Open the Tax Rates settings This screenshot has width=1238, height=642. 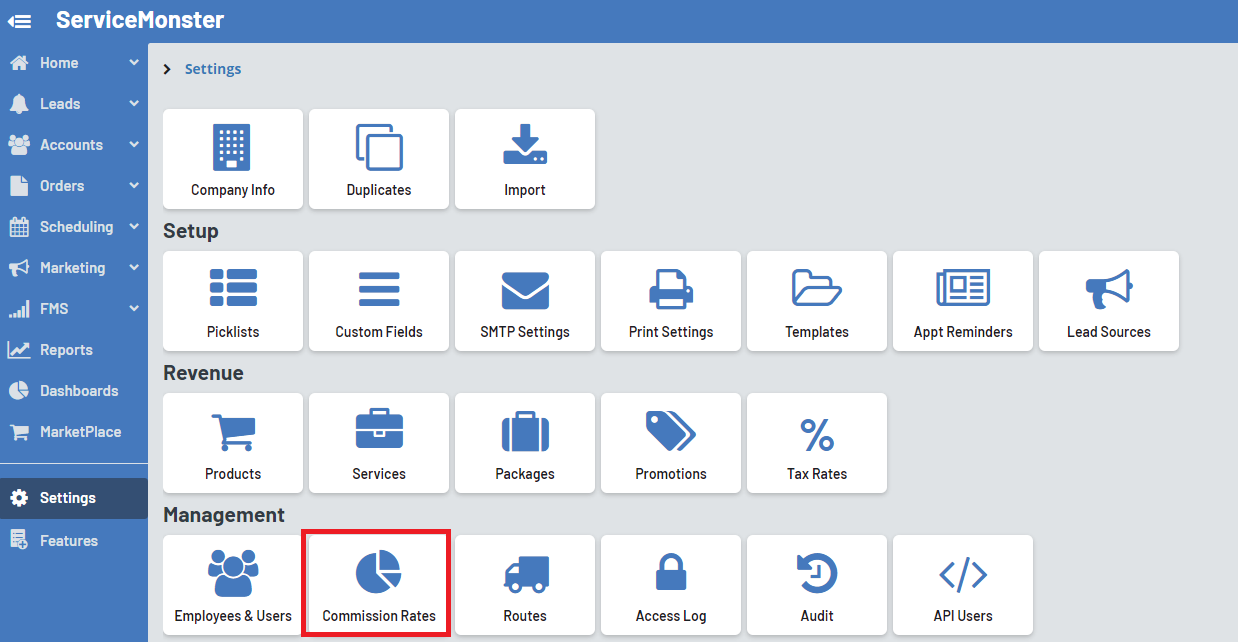[x=816, y=443]
